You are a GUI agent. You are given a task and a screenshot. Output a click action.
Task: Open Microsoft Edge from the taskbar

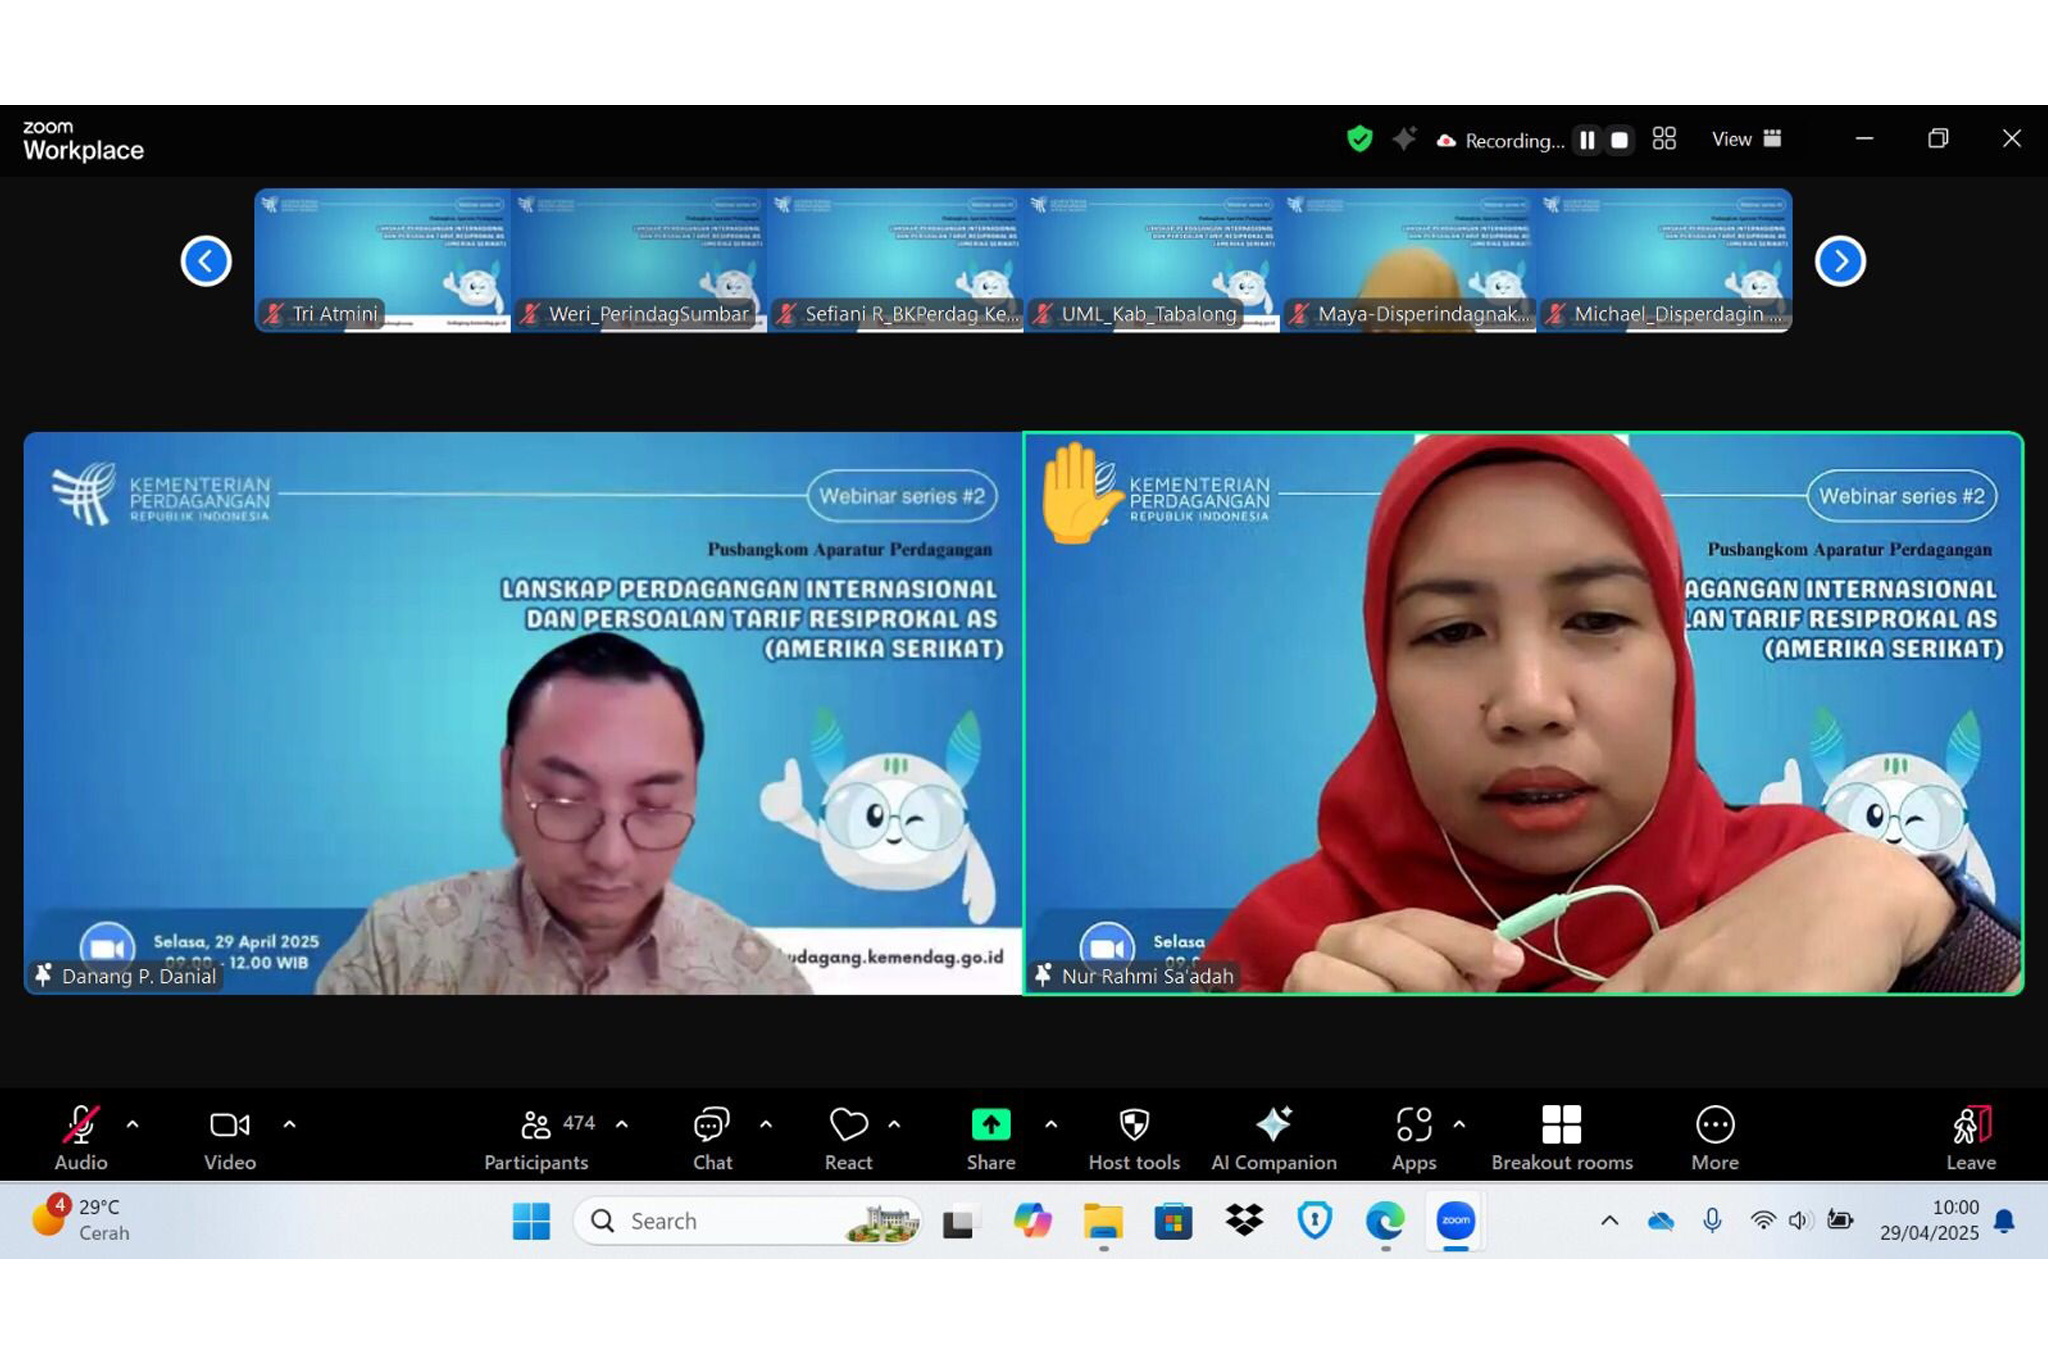click(1385, 1221)
